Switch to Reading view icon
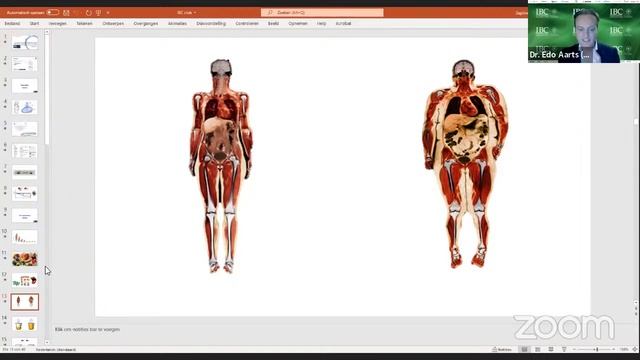This screenshot has height=360, width=640. click(x=551, y=349)
